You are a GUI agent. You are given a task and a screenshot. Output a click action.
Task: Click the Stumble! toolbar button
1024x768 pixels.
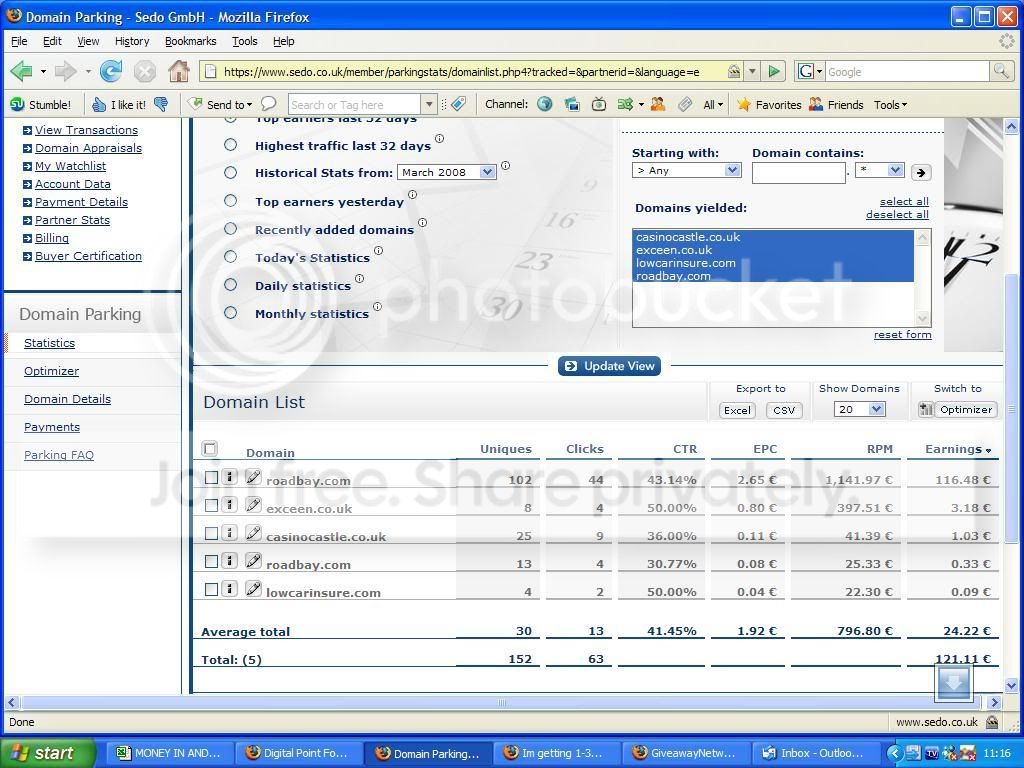(x=40, y=104)
